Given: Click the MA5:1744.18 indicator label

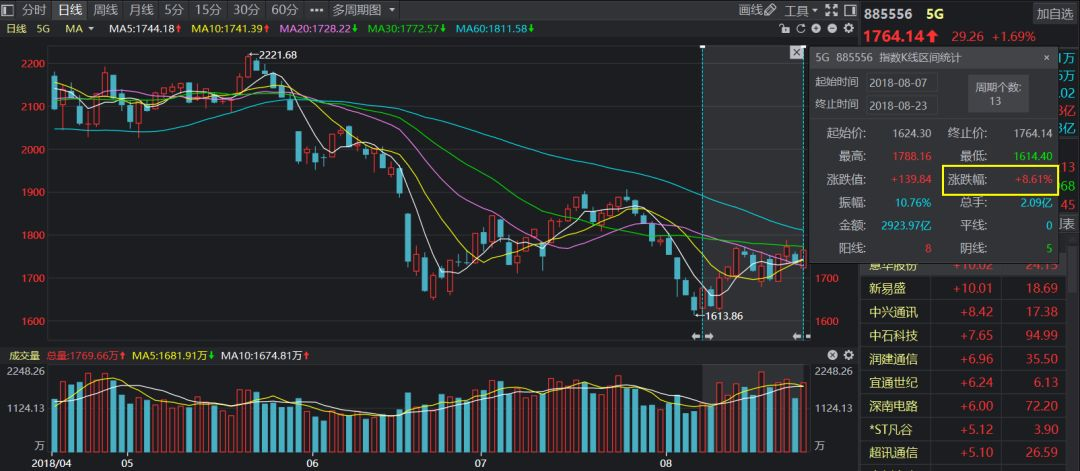Looking at the screenshot, I should tap(145, 28).
